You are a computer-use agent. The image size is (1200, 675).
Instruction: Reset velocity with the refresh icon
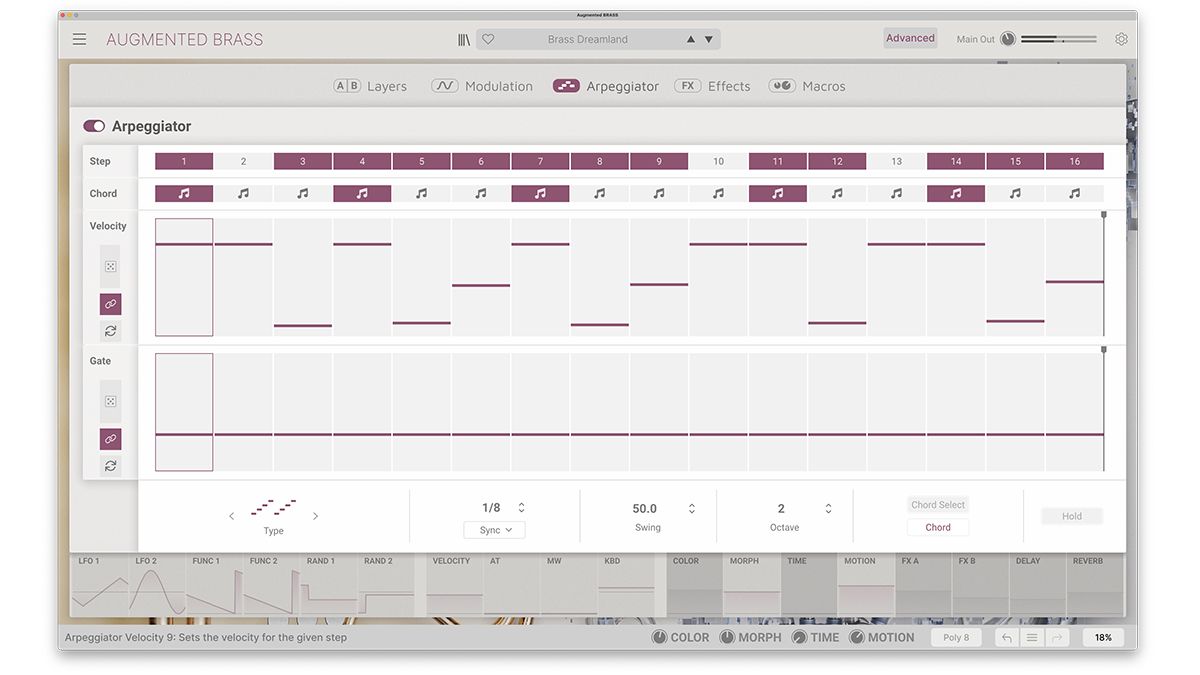110,331
